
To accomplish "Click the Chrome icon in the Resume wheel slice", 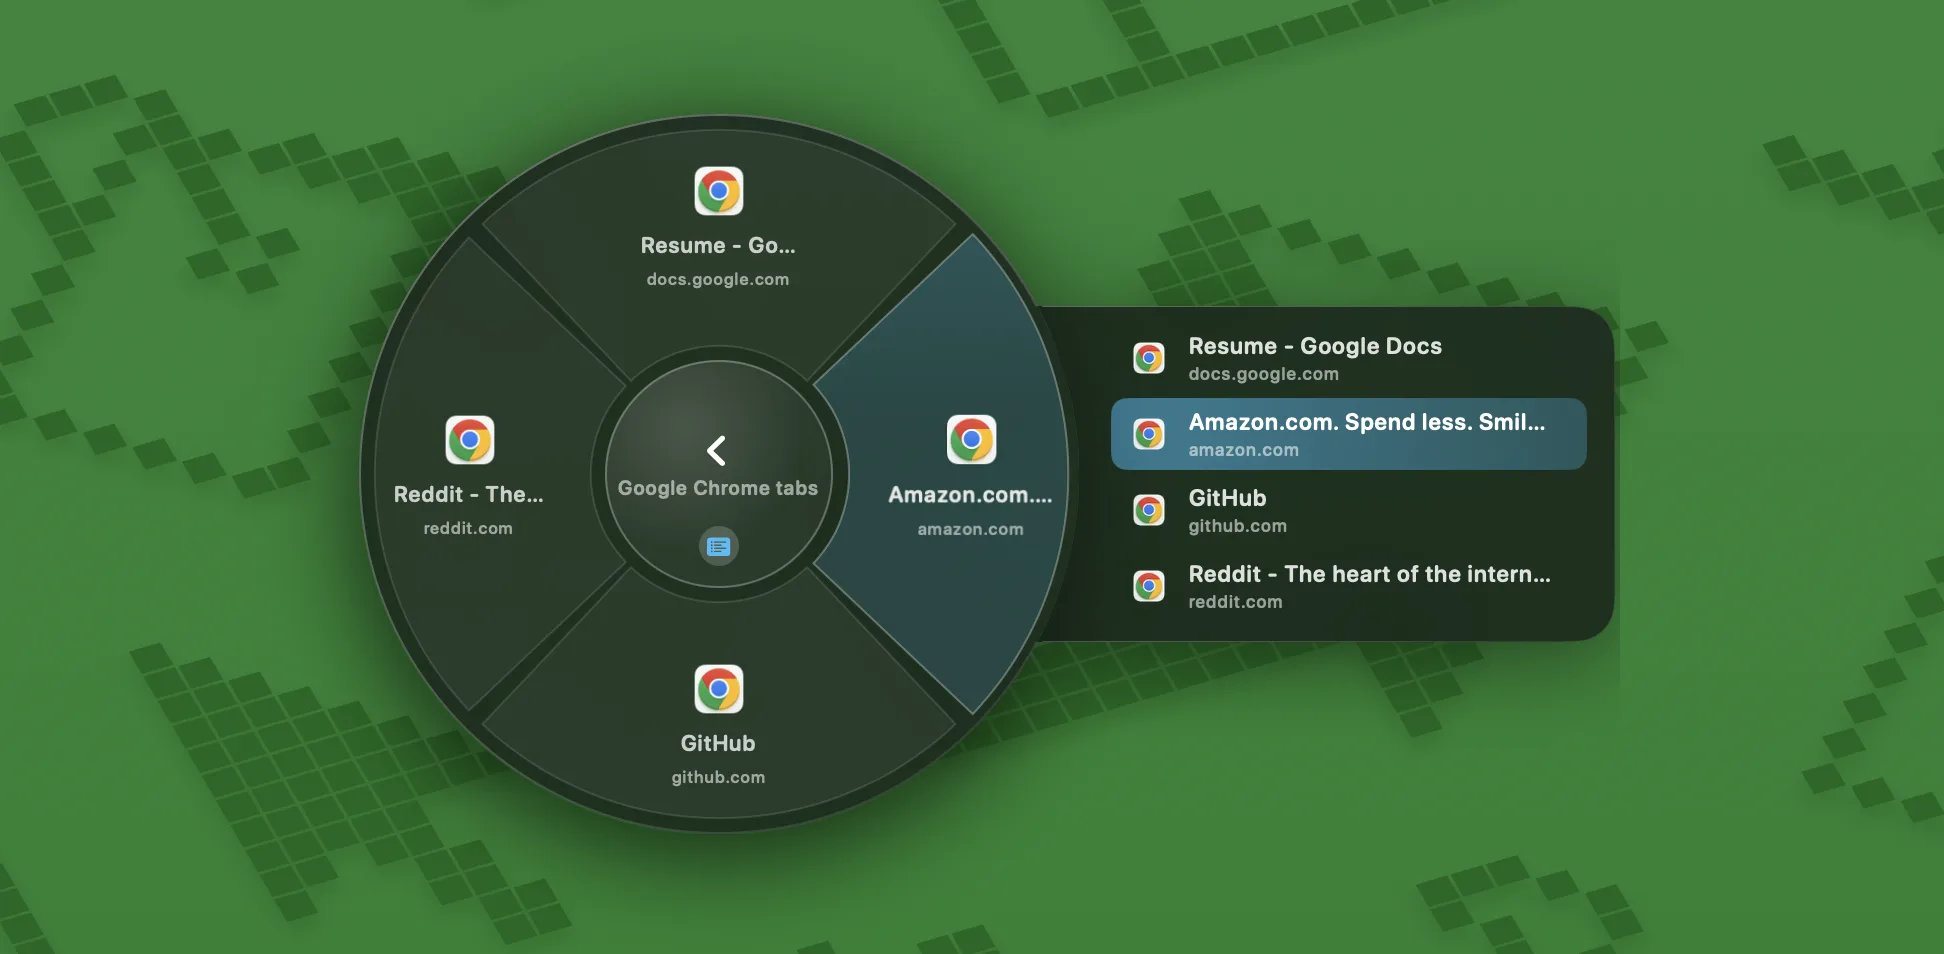I will tap(719, 191).
